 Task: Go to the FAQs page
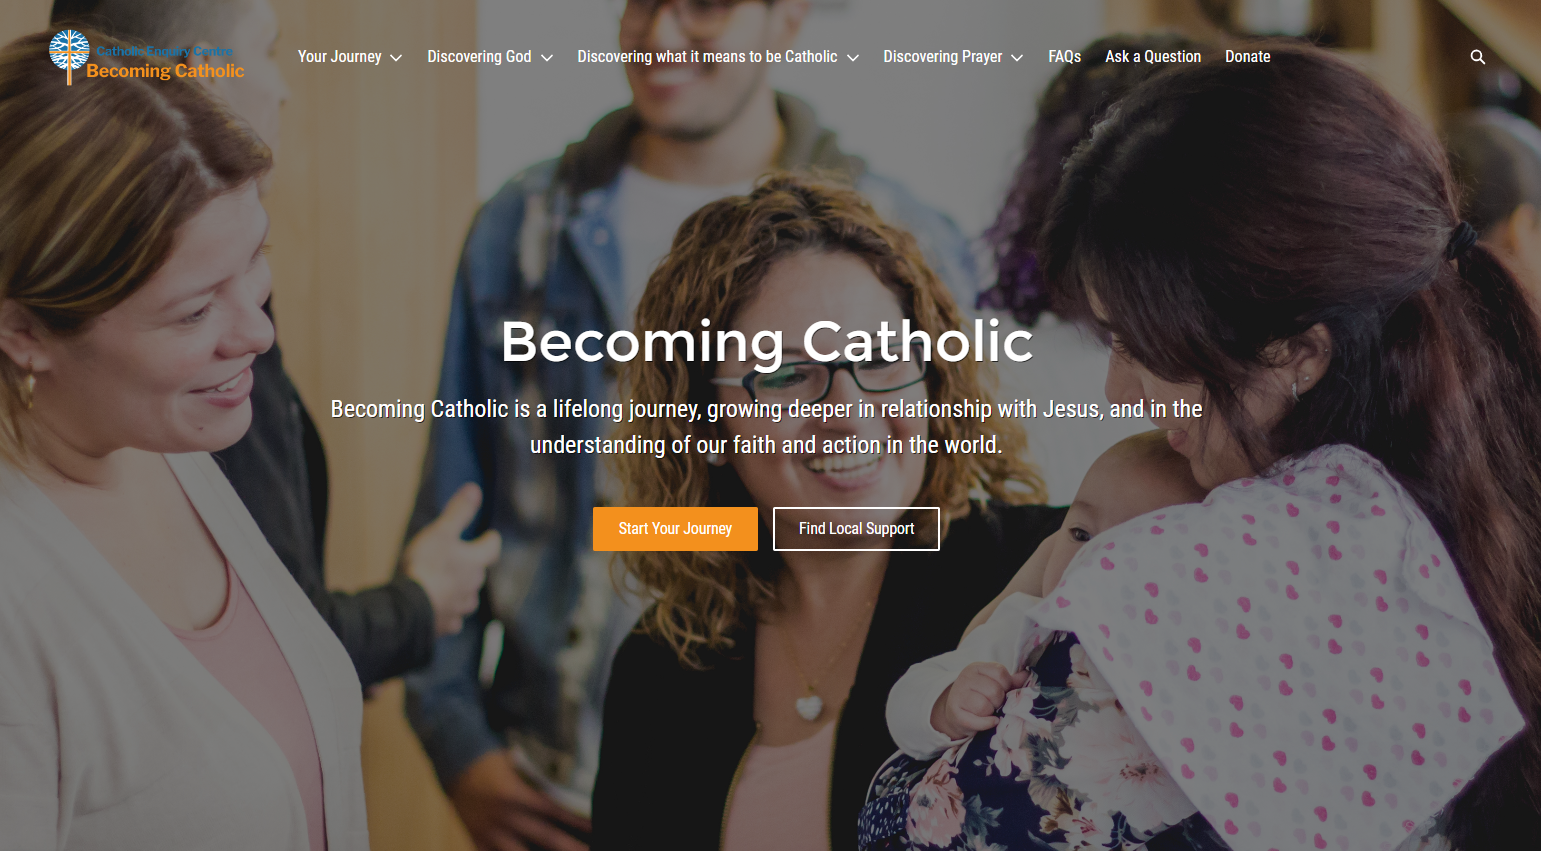coord(1064,57)
